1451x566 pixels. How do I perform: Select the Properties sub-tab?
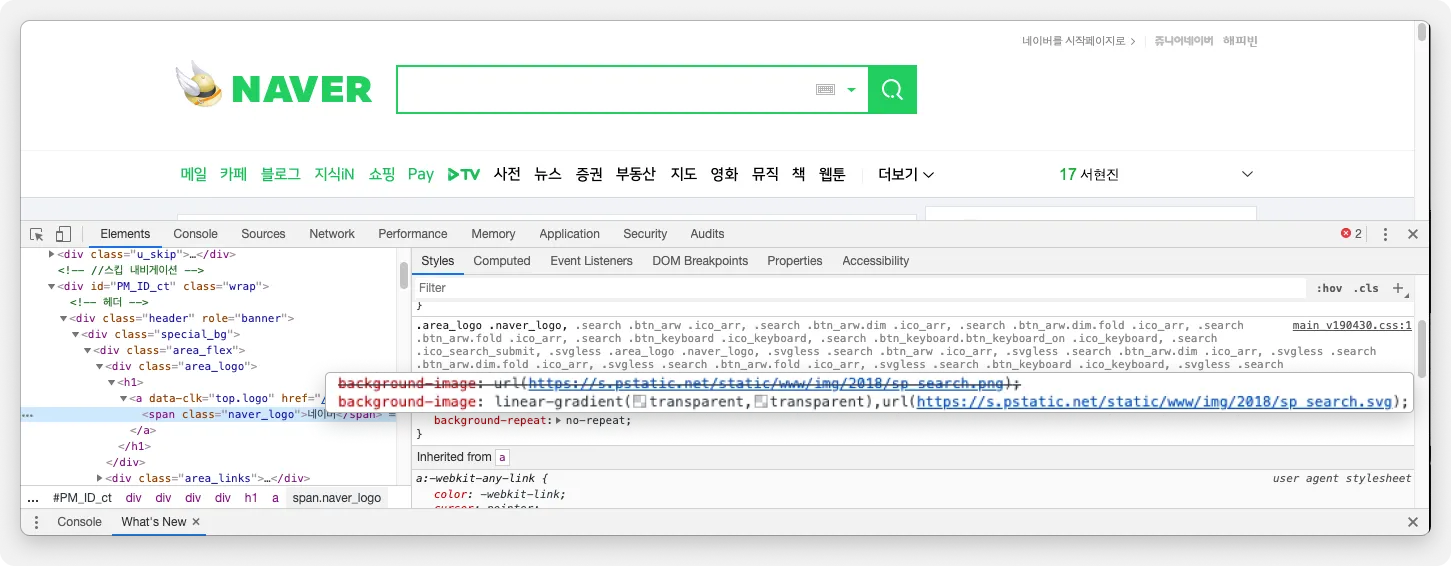[x=795, y=261]
